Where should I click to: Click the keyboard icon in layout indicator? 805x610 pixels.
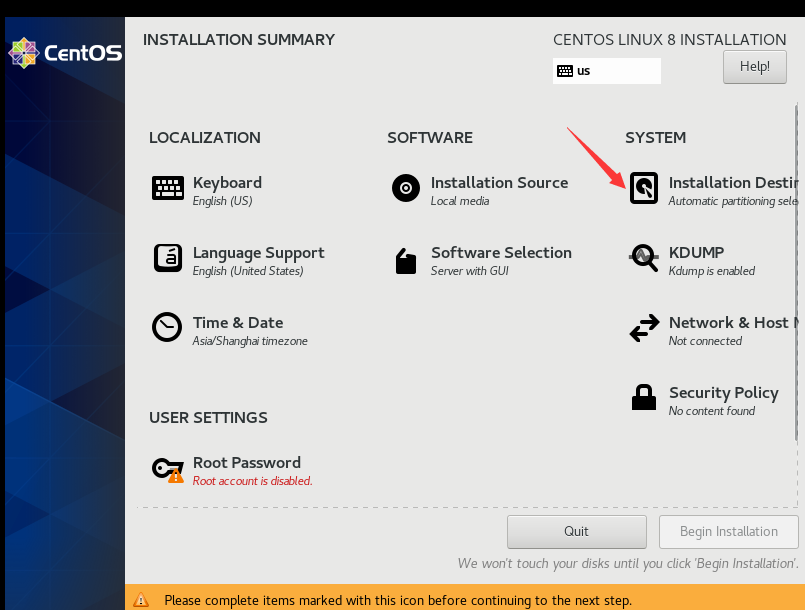(565, 71)
